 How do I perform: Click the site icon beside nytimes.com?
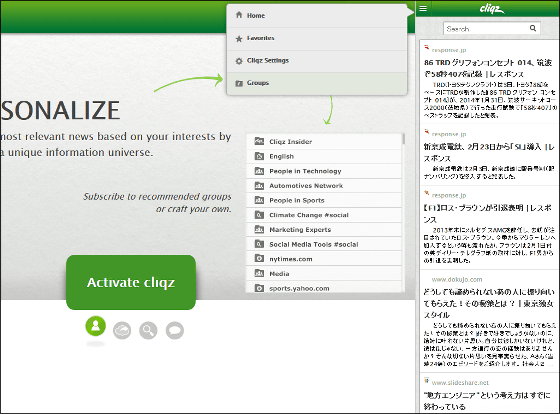[x=259, y=258]
